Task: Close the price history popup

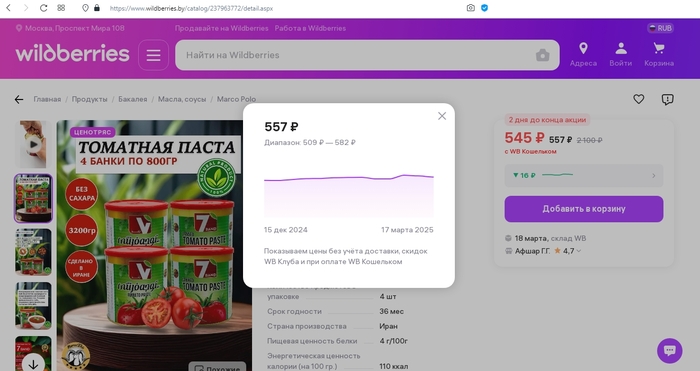Action: click(442, 116)
